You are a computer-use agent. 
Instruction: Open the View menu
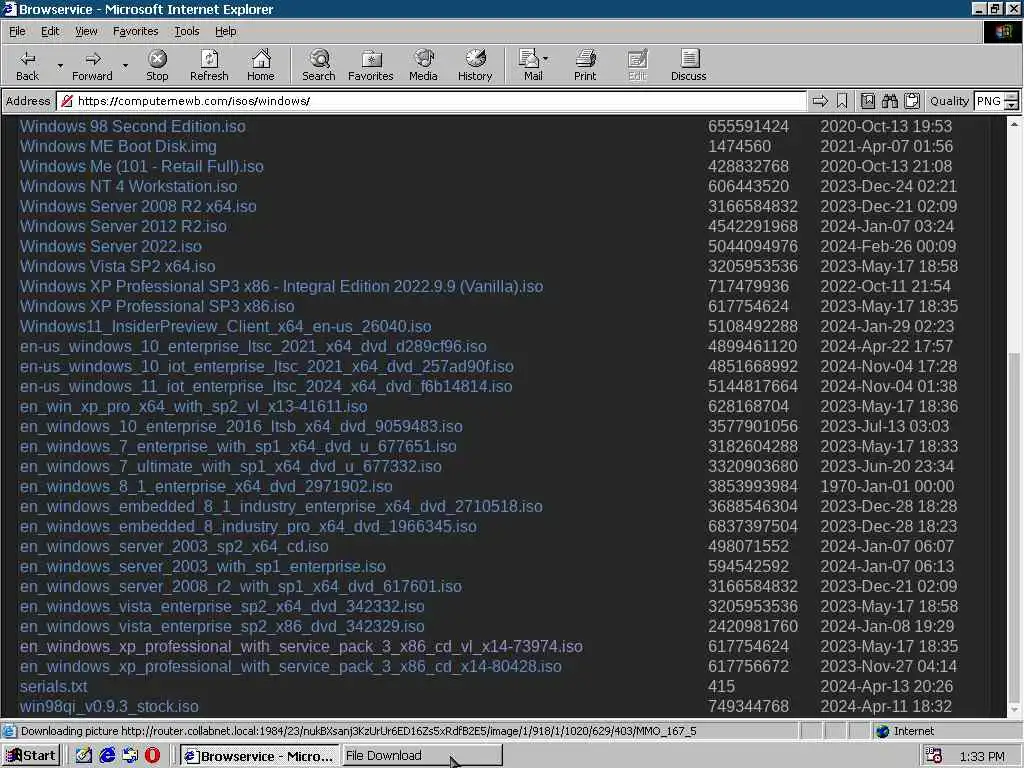click(86, 31)
